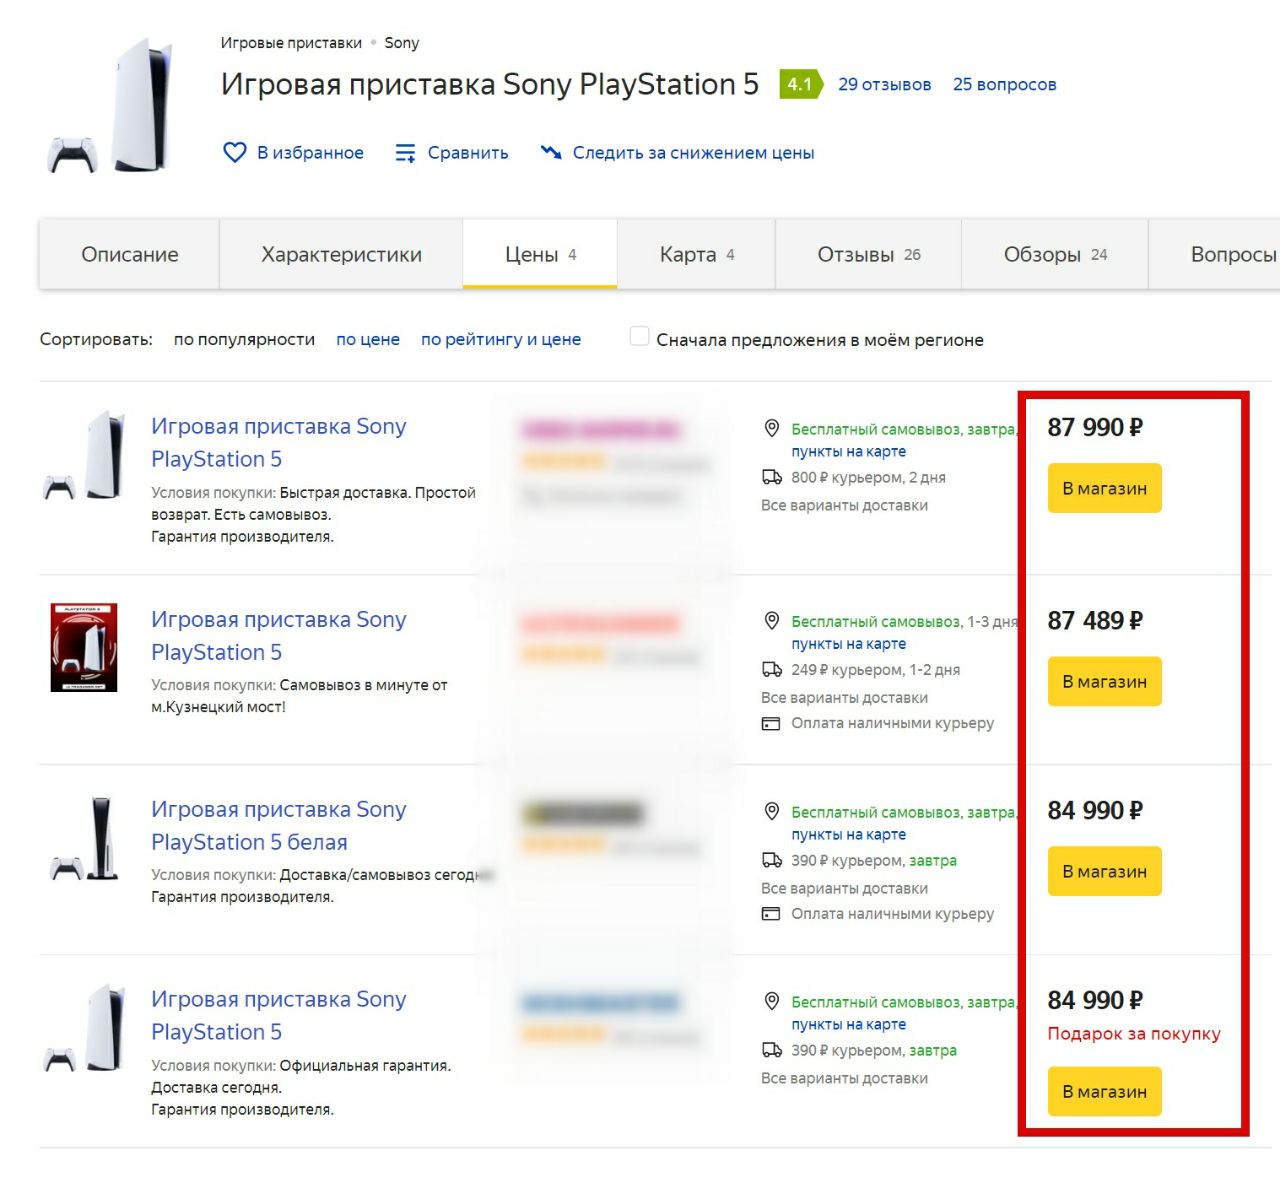Open Все варианты доставки for 87 990 ₽ offer

(844, 505)
